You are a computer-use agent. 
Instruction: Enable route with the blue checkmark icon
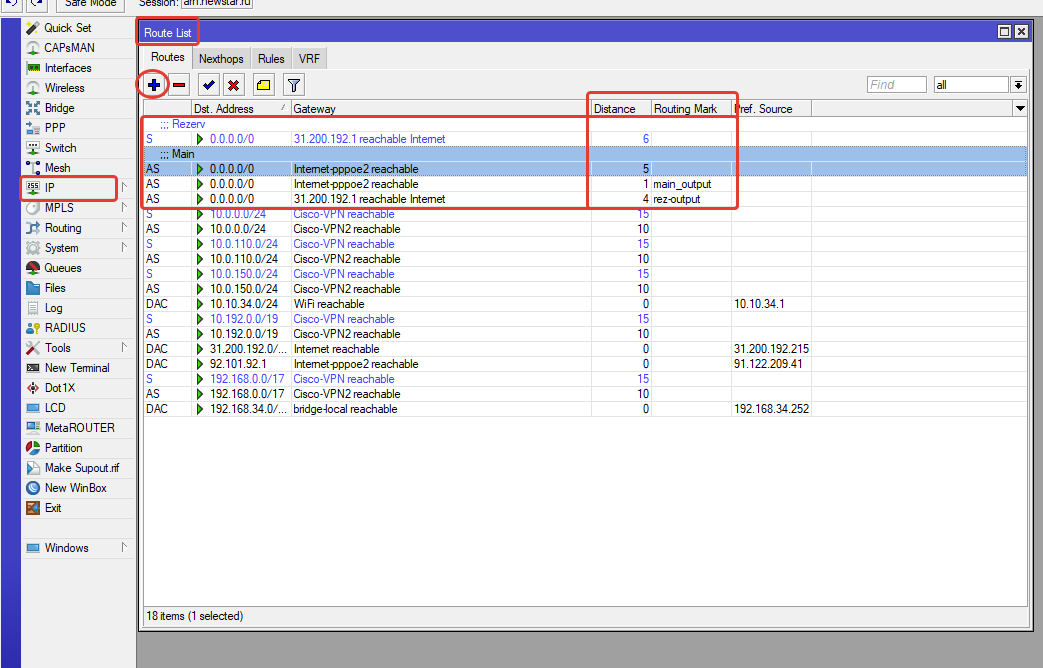pos(208,85)
